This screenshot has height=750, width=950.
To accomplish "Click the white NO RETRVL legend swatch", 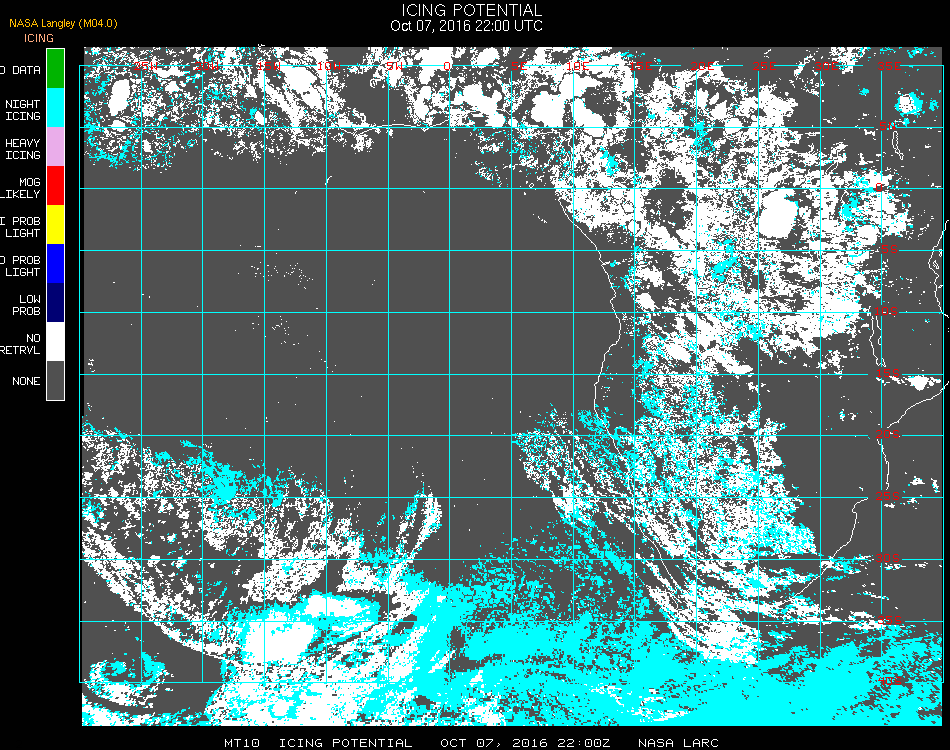I will (x=55, y=342).
